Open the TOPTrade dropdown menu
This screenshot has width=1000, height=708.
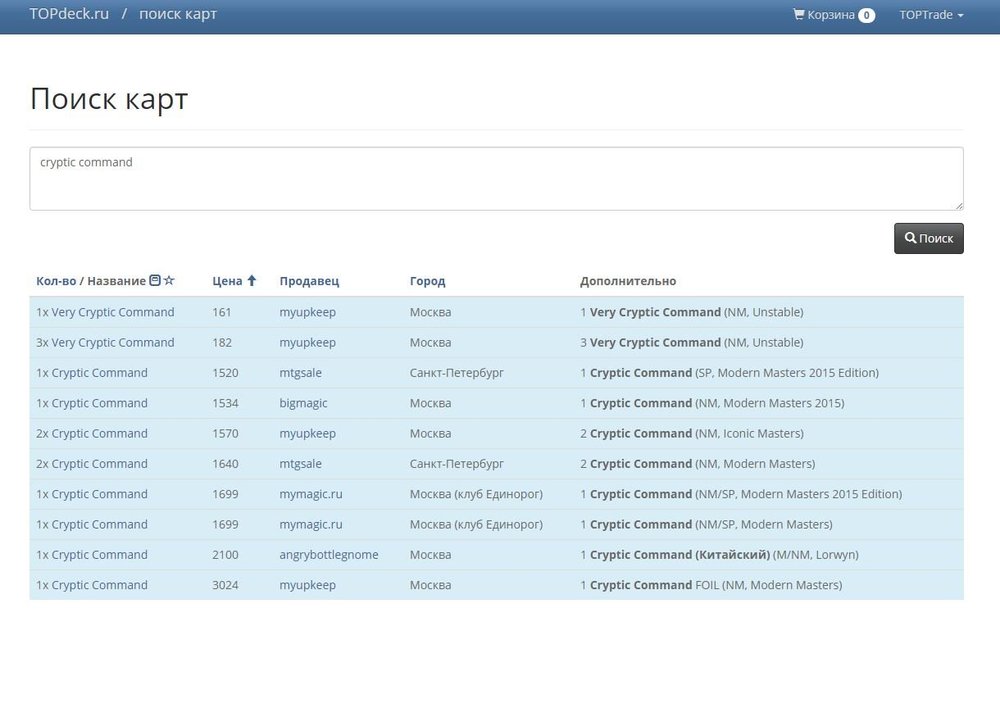pos(931,15)
